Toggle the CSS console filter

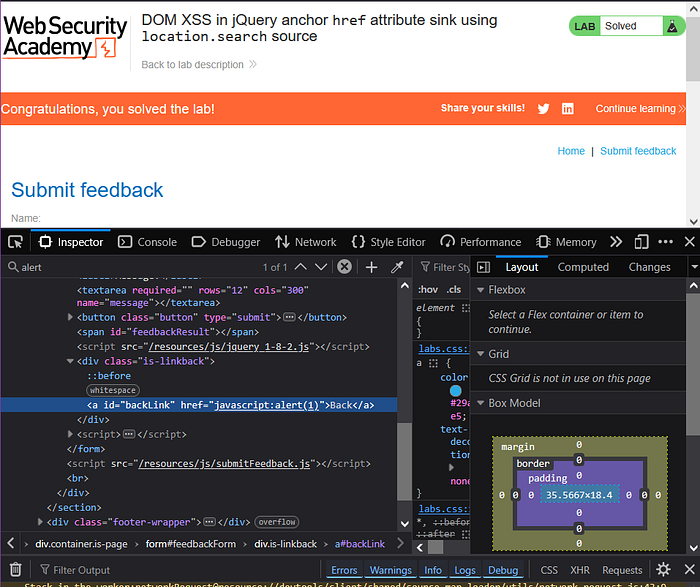[x=549, y=570]
